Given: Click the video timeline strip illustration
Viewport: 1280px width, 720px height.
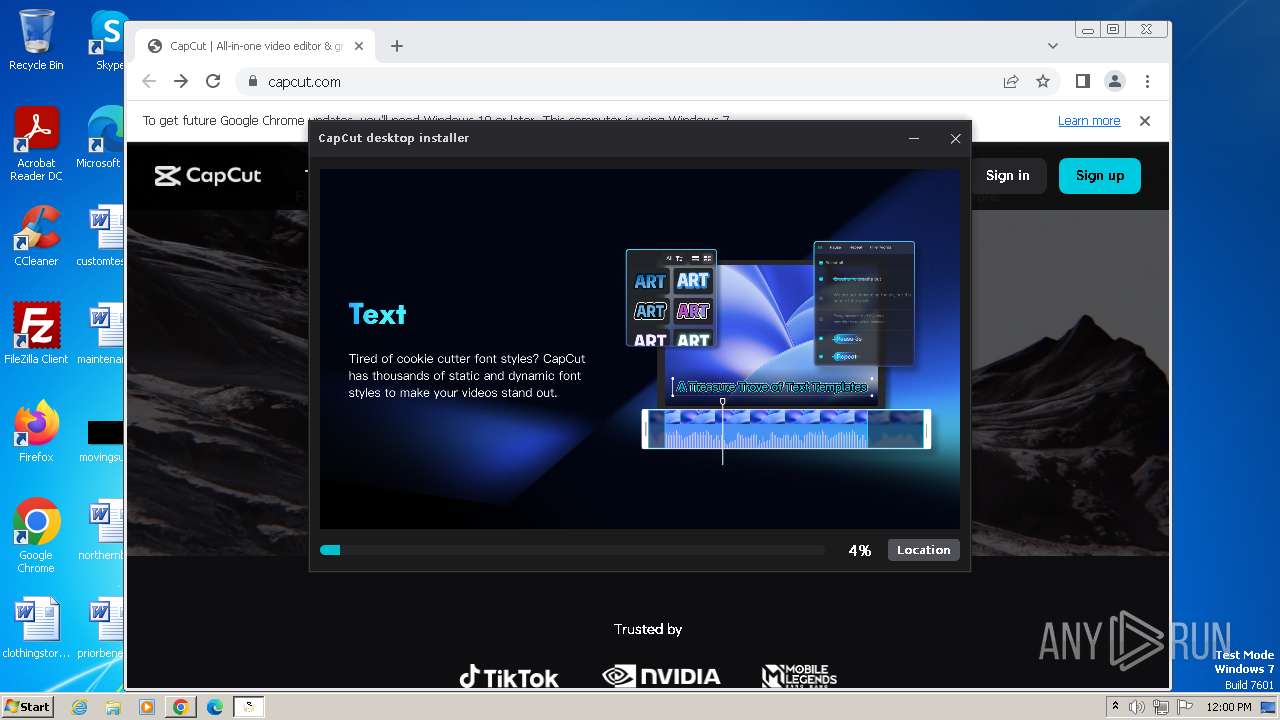Looking at the screenshot, I should tap(786, 429).
